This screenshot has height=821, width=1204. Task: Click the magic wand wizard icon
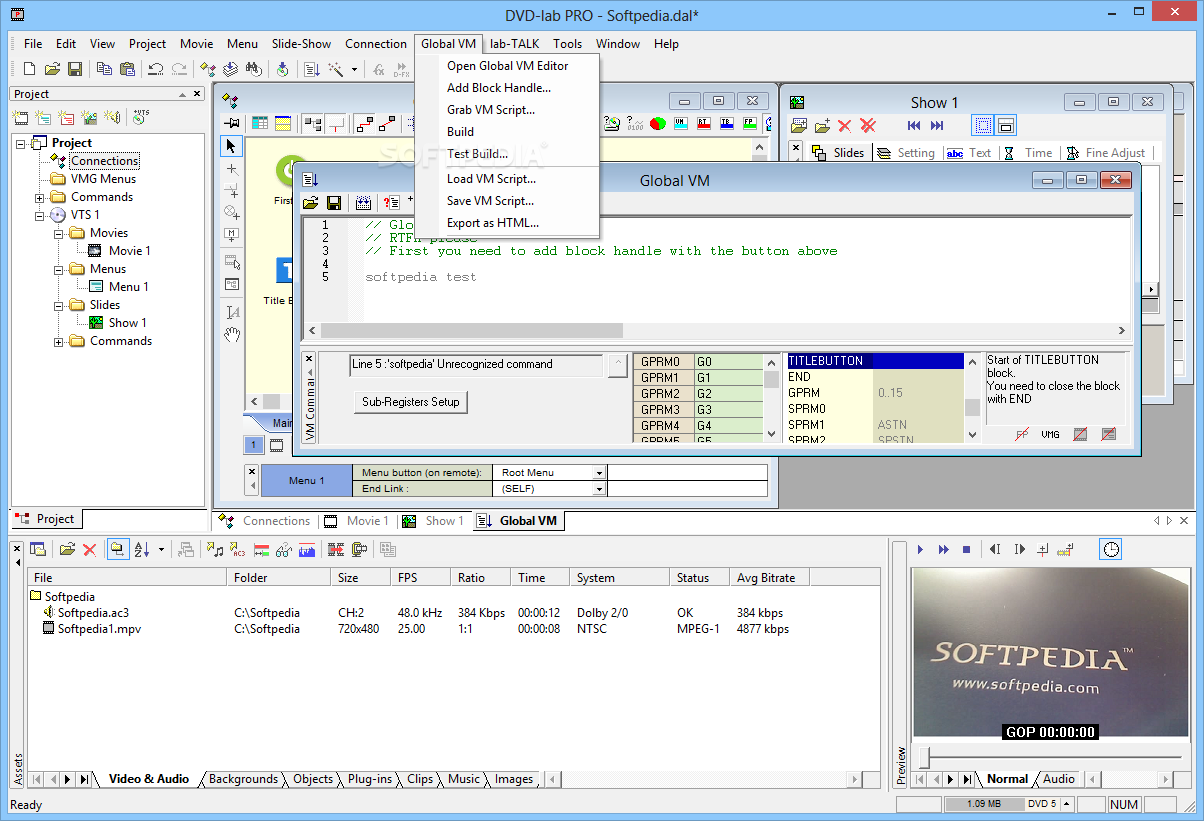click(x=335, y=69)
